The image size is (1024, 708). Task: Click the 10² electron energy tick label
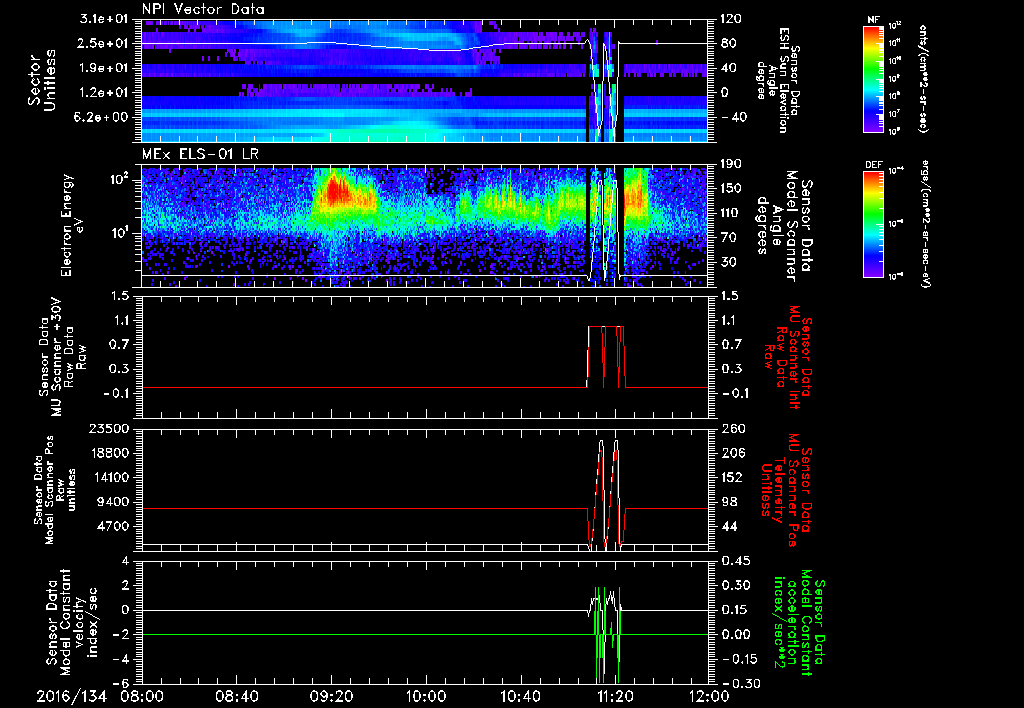click(x=121, y=179)
